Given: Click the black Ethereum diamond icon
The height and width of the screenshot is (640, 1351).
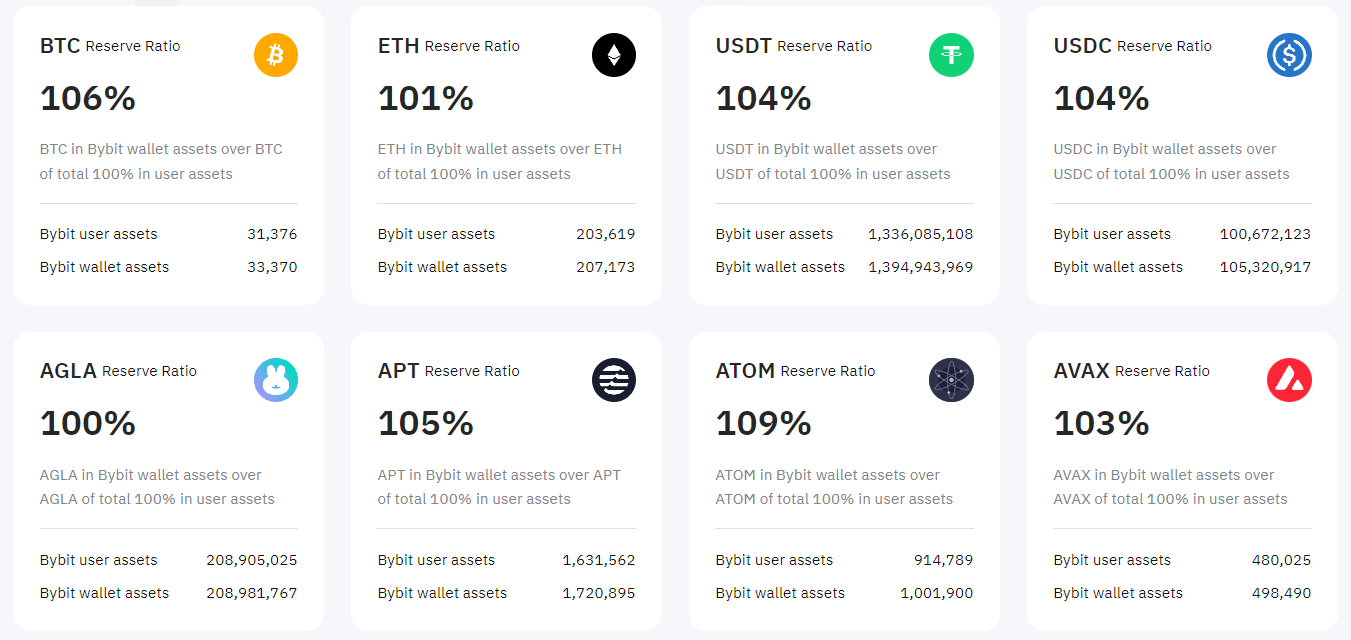Looking at the screenshot, I should [x=614, y=55].
